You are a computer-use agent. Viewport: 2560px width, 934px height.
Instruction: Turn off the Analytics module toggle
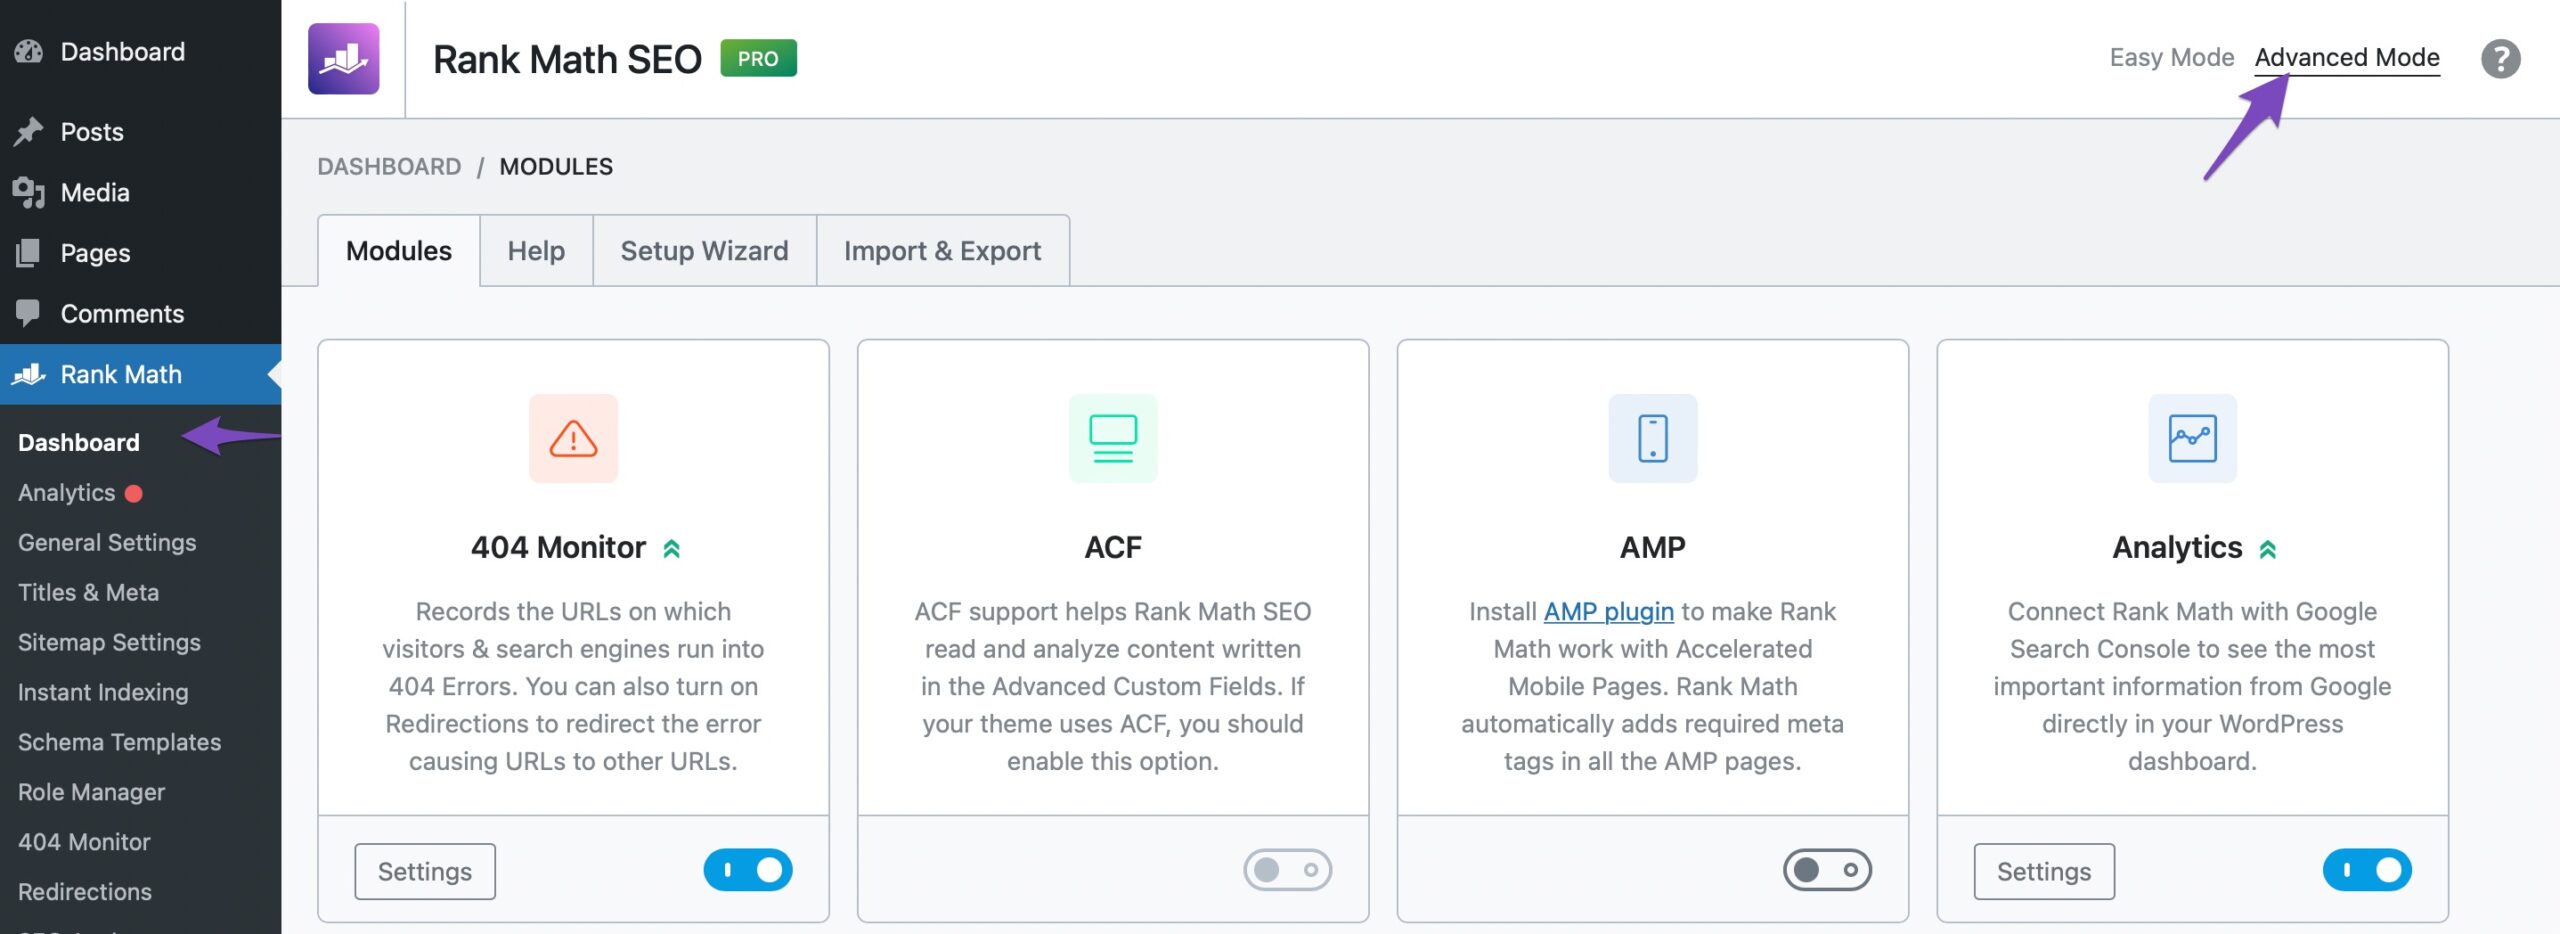click(x=2367, y=870)
